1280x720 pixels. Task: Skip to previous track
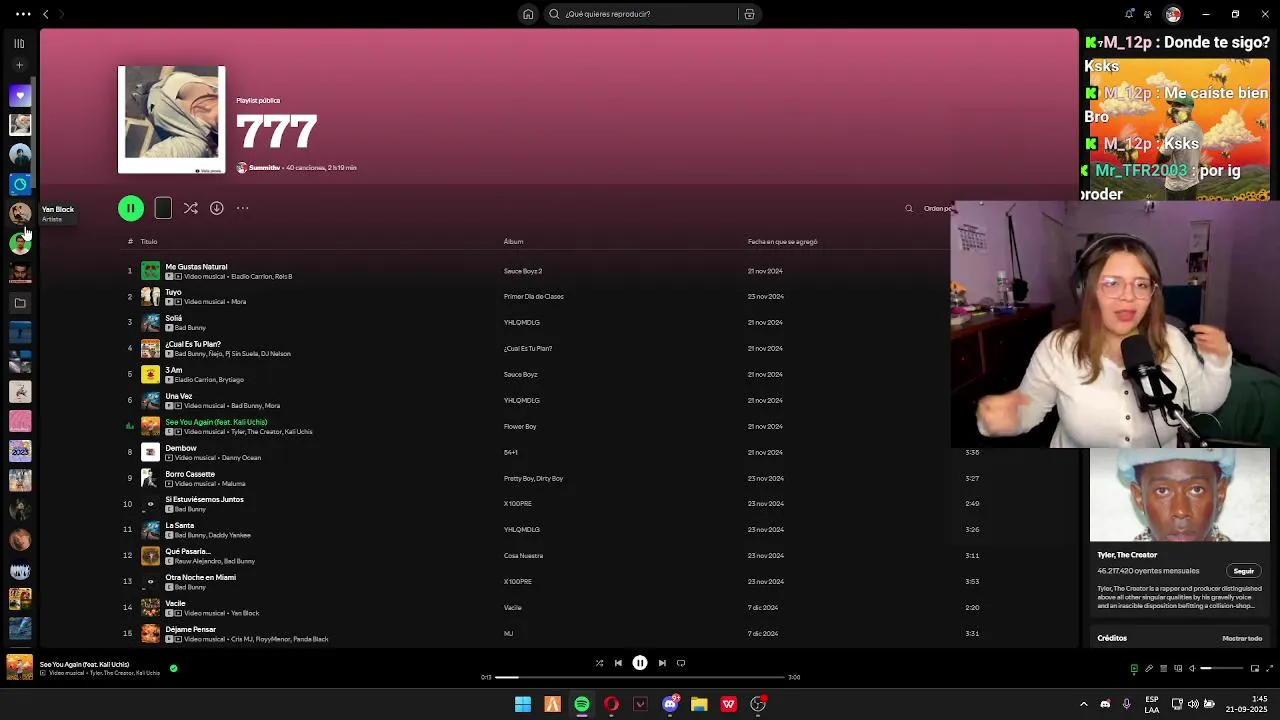[x=618, y=663]
